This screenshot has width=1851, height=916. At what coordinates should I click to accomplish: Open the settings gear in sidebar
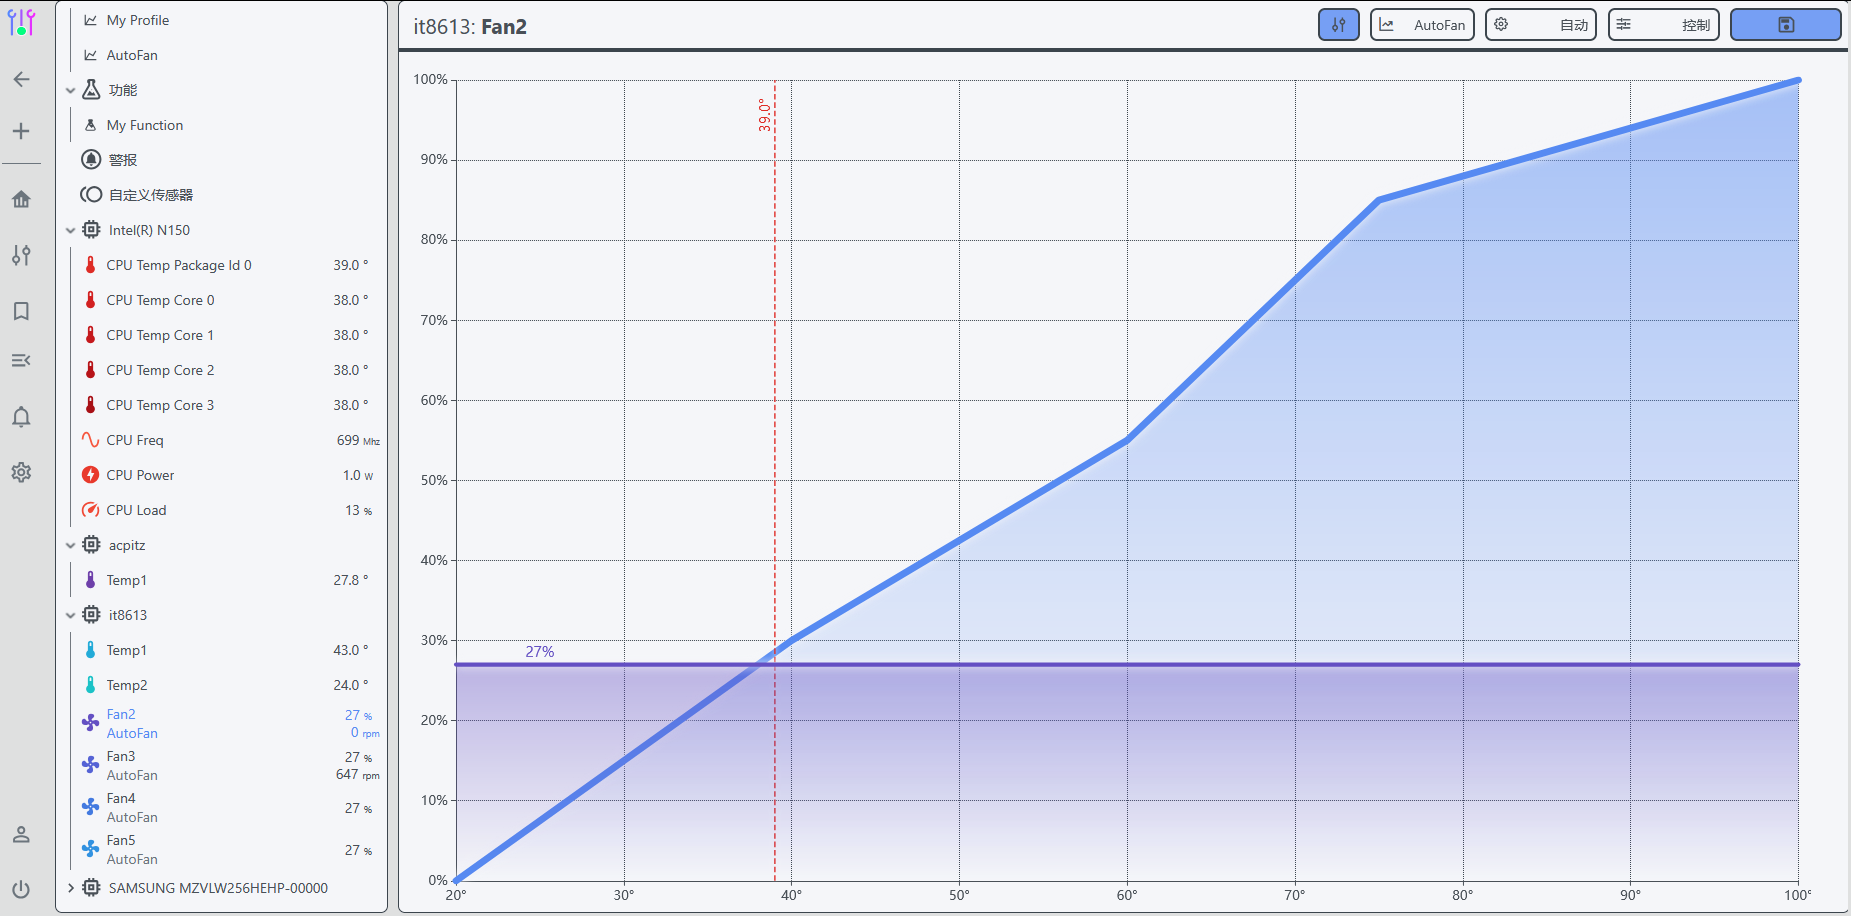pos(21,472)
